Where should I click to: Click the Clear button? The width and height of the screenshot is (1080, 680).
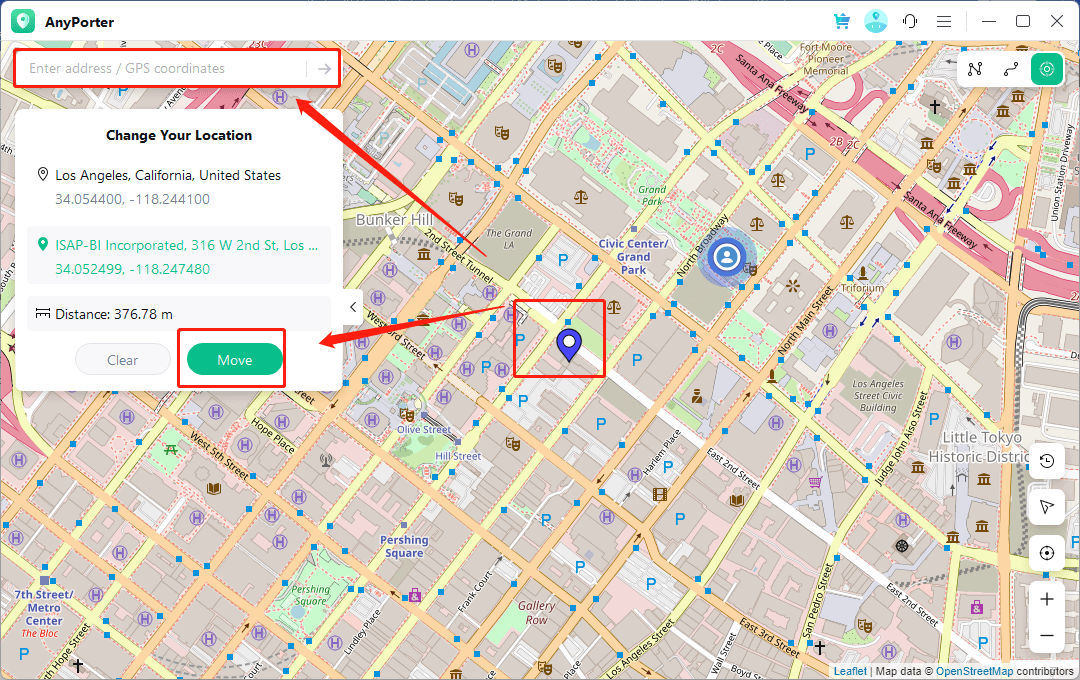click(x=123, y=360)
